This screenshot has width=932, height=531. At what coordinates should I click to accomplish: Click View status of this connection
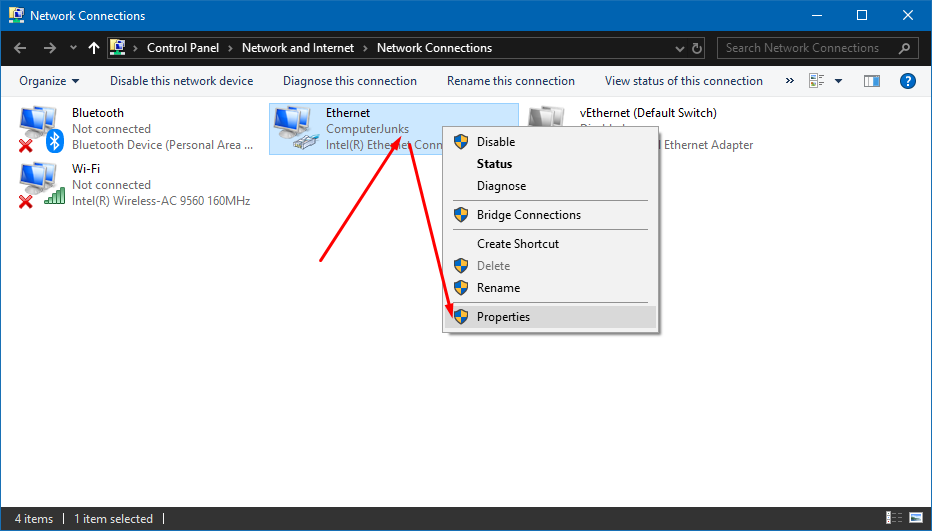[684, 81]
